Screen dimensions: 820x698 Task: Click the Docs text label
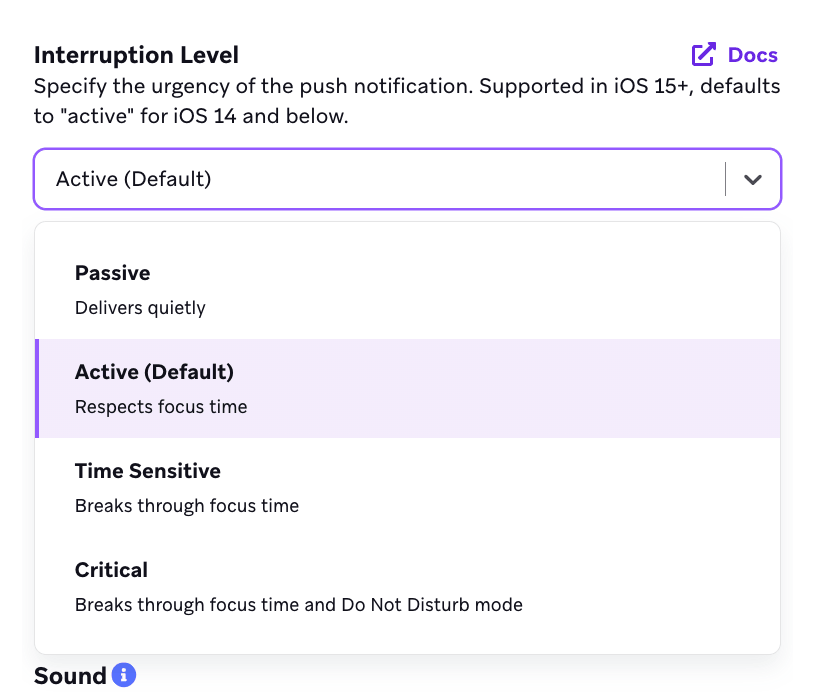(x=752, y=55)
